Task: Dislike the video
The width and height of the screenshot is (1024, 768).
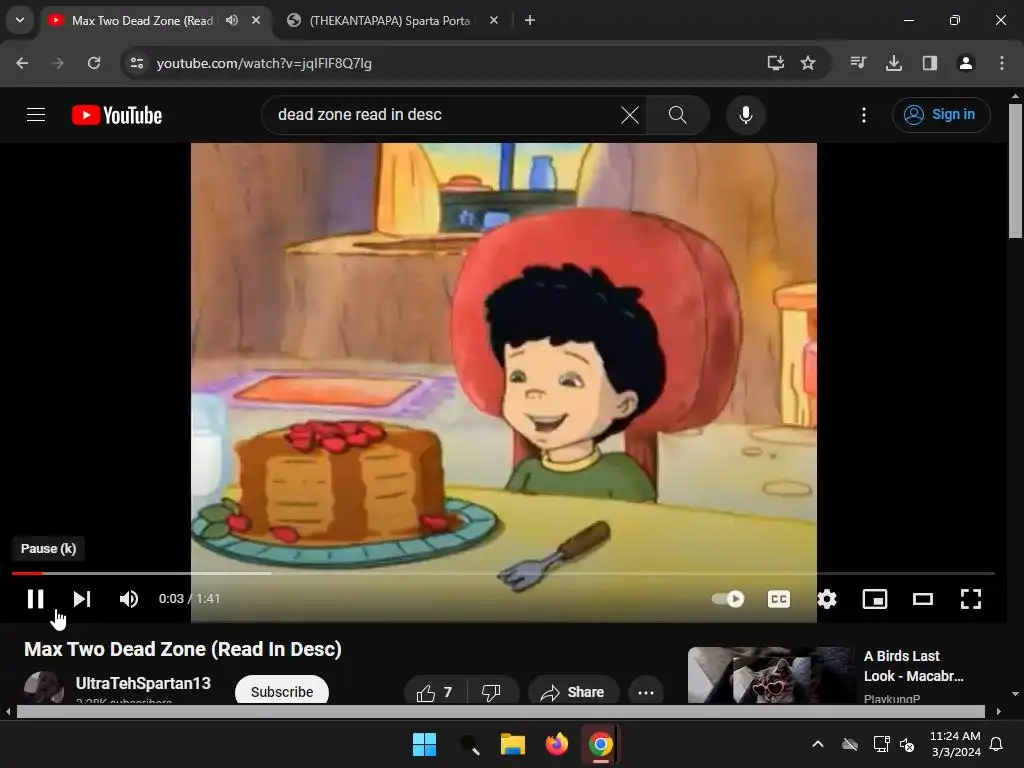Action: coord(491,692)
